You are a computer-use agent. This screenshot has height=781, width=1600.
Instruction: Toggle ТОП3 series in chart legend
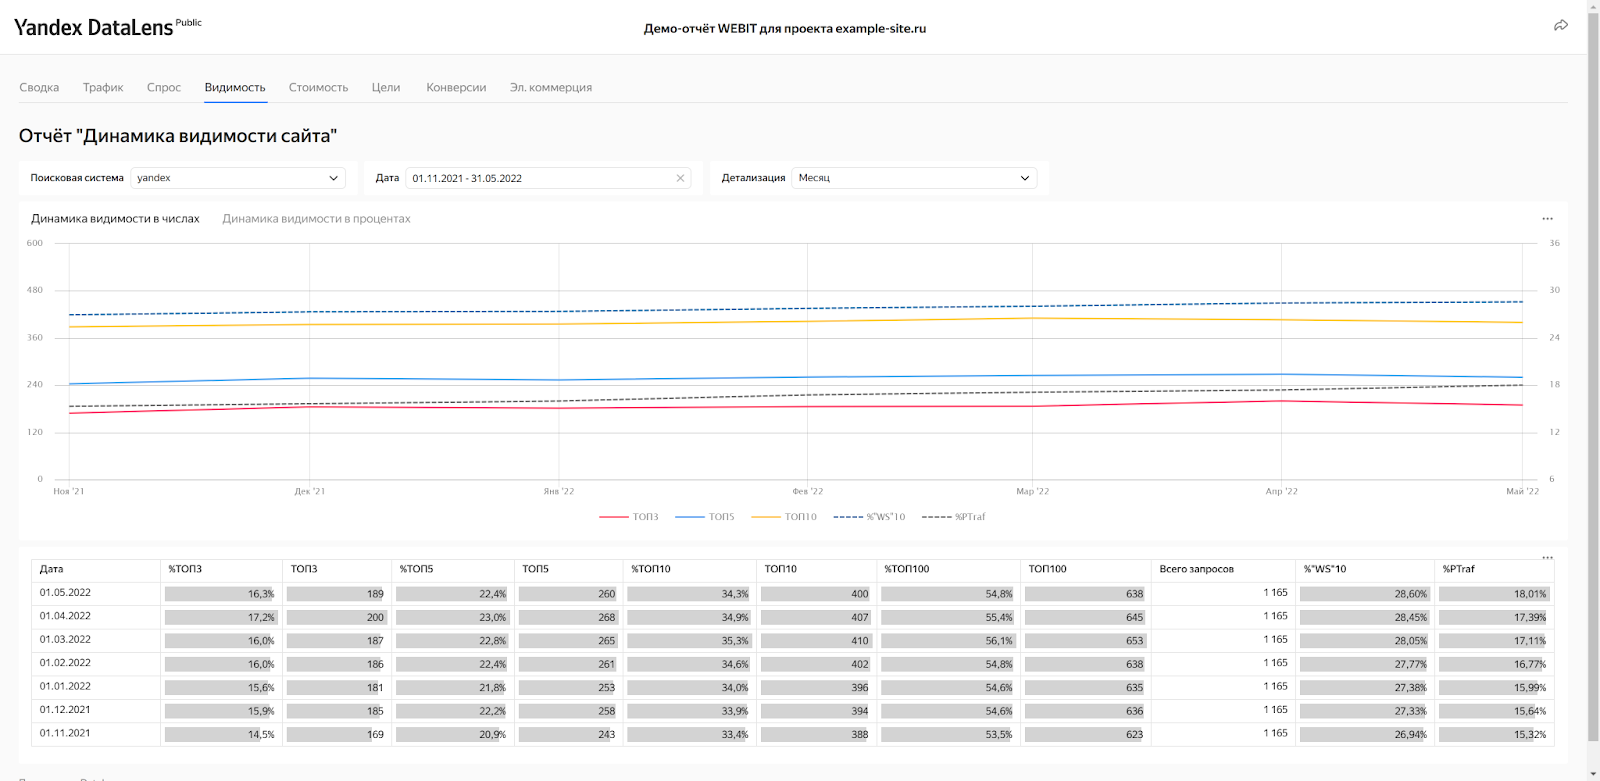(x=629, y=517)
